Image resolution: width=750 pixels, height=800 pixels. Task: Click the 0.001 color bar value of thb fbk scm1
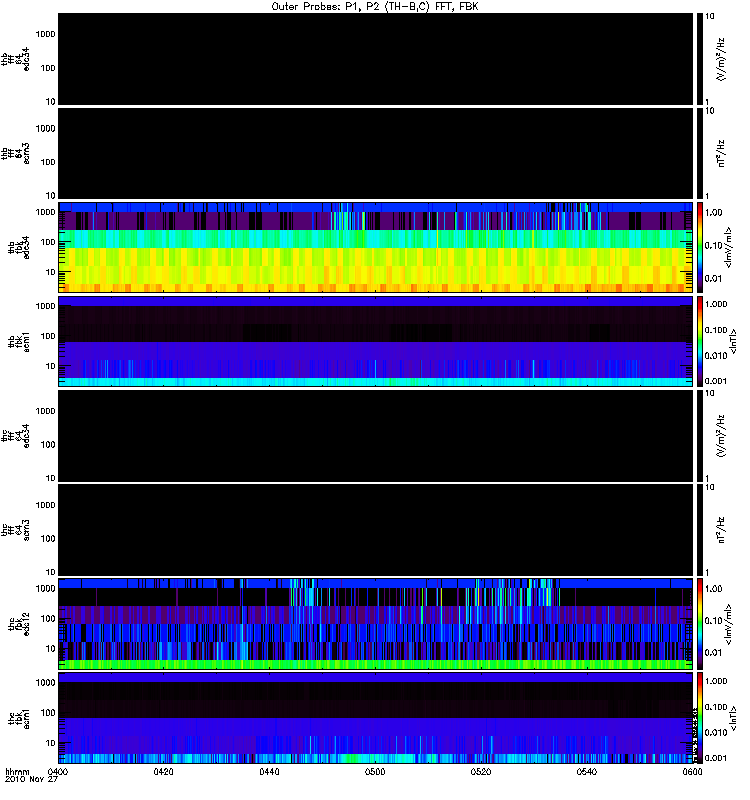[716, 381]
